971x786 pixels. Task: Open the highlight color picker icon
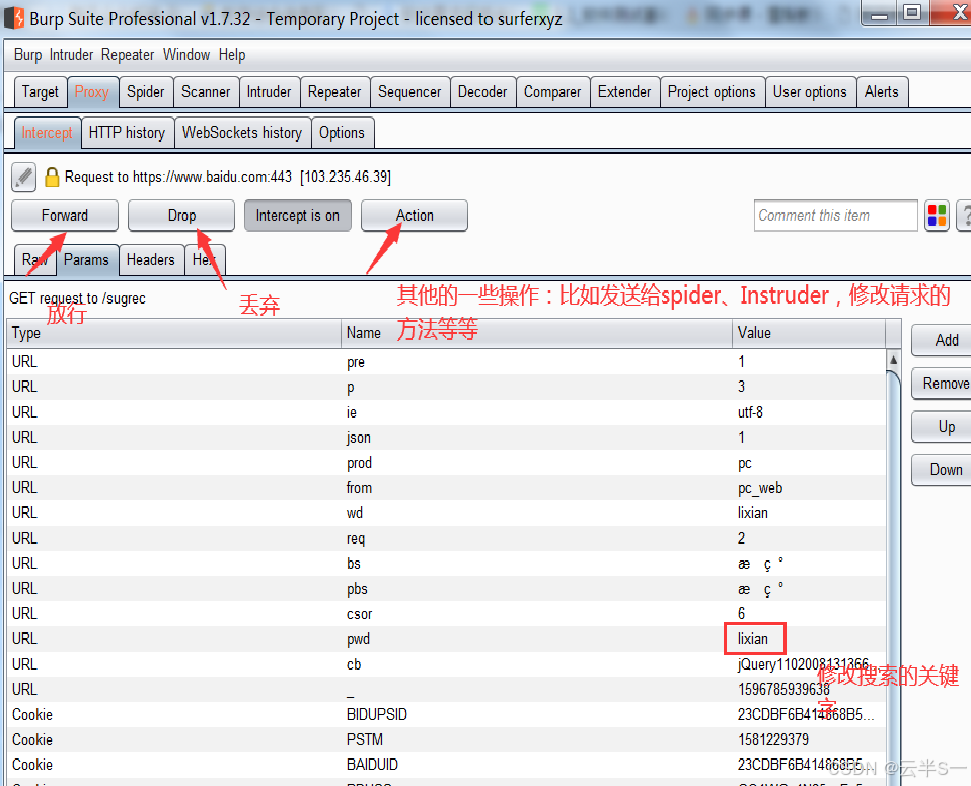pyautogui.click(x=937, y=216)
